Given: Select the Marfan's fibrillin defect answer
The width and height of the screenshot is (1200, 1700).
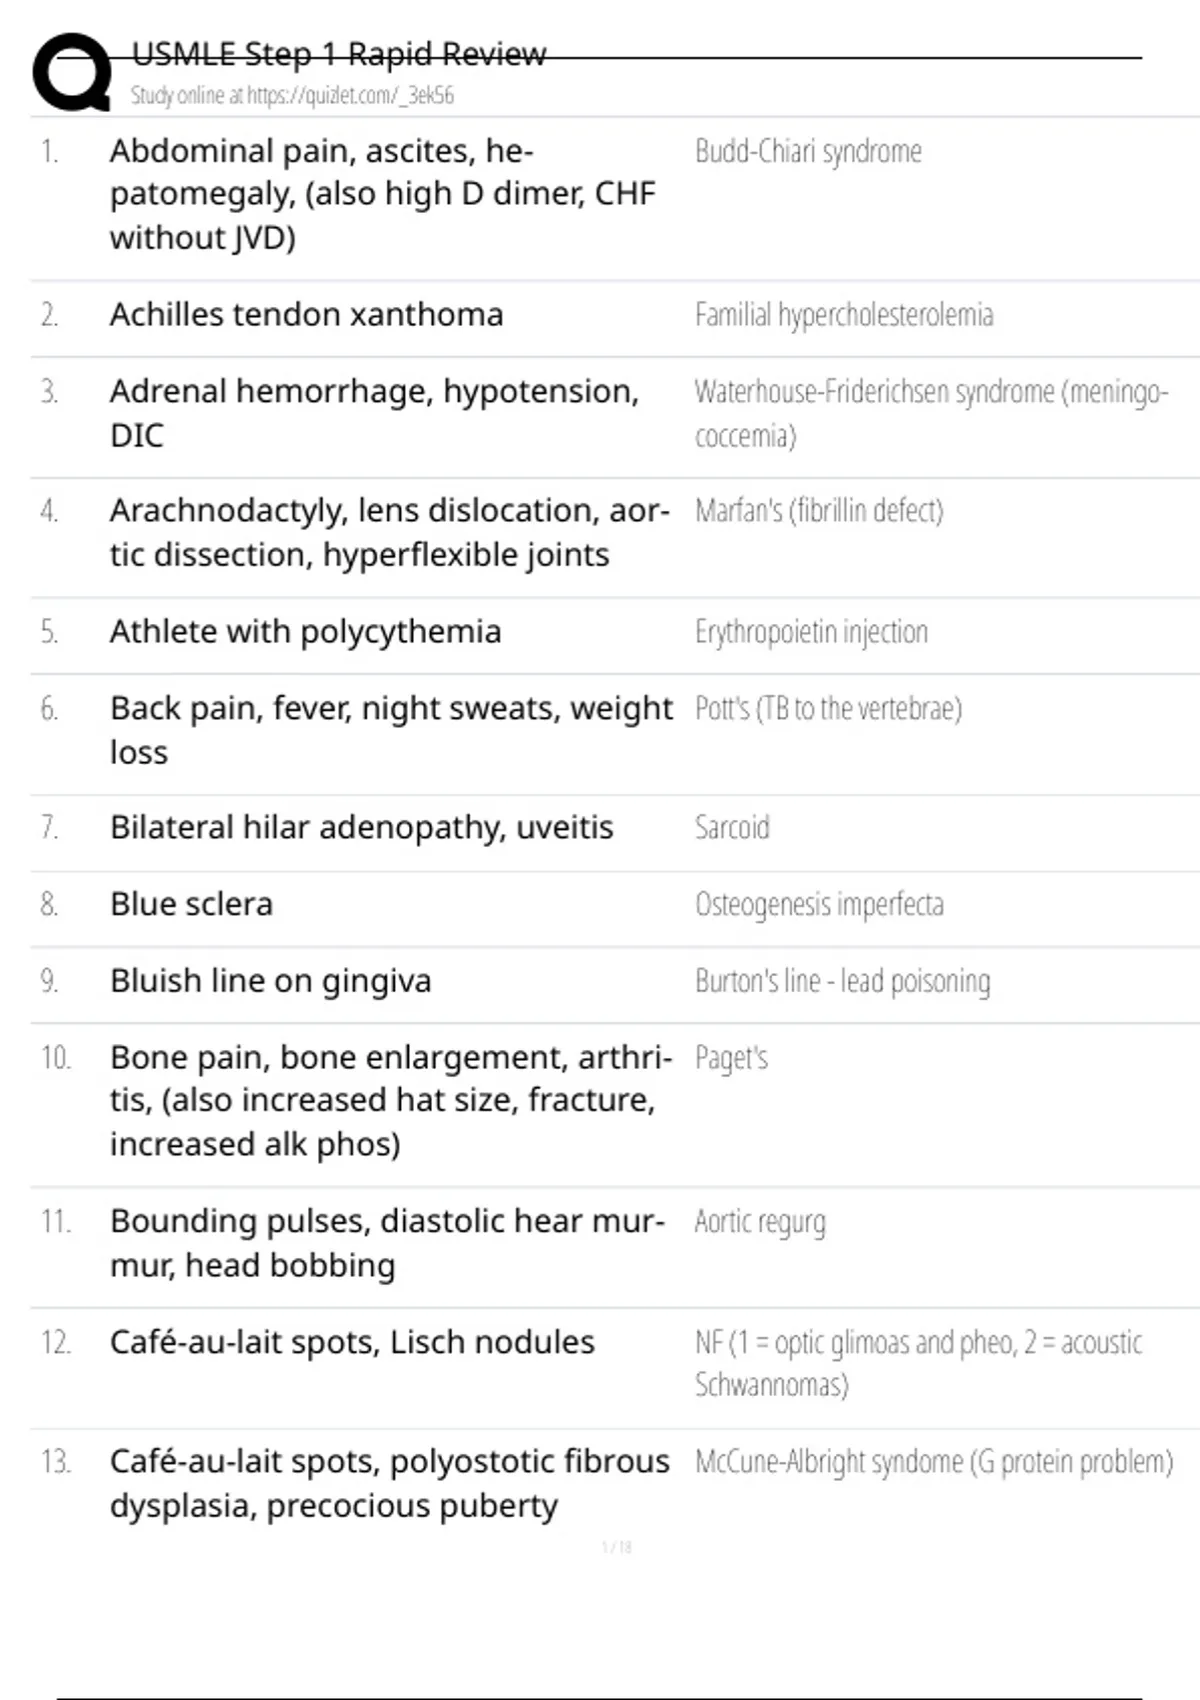Looking at the screenshot, I should coord(819,511).
